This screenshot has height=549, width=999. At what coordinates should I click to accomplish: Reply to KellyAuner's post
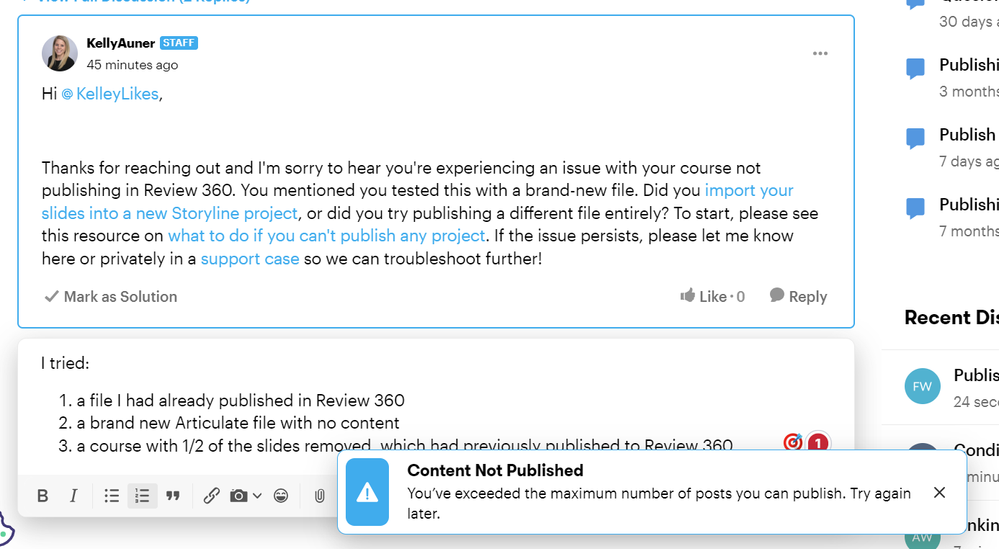[x=798, y=296]
